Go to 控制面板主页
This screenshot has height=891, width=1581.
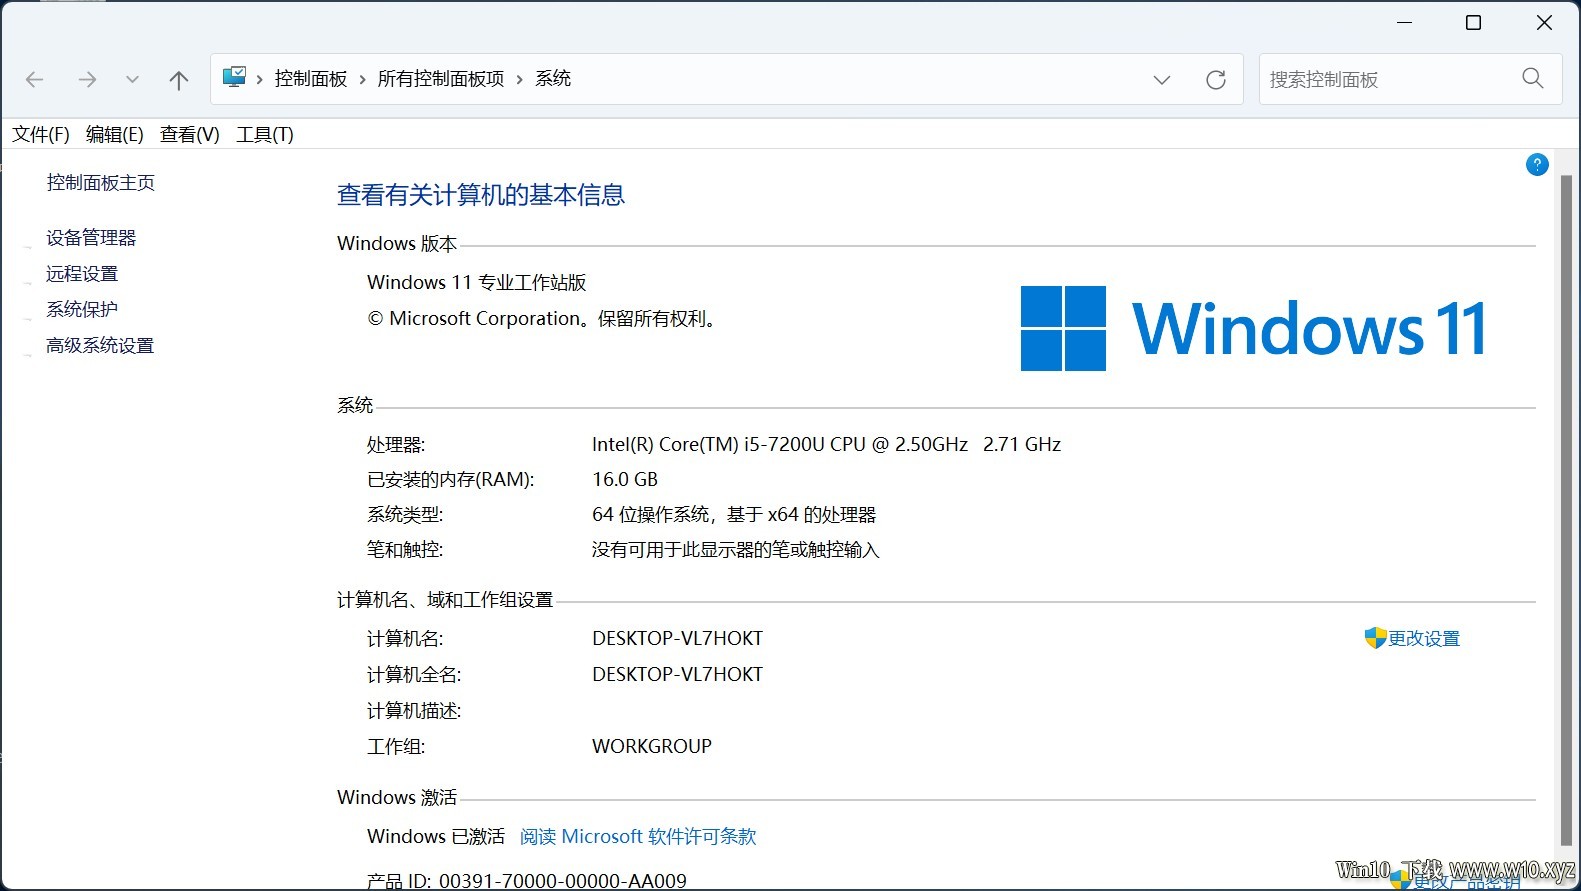[101, 183]
